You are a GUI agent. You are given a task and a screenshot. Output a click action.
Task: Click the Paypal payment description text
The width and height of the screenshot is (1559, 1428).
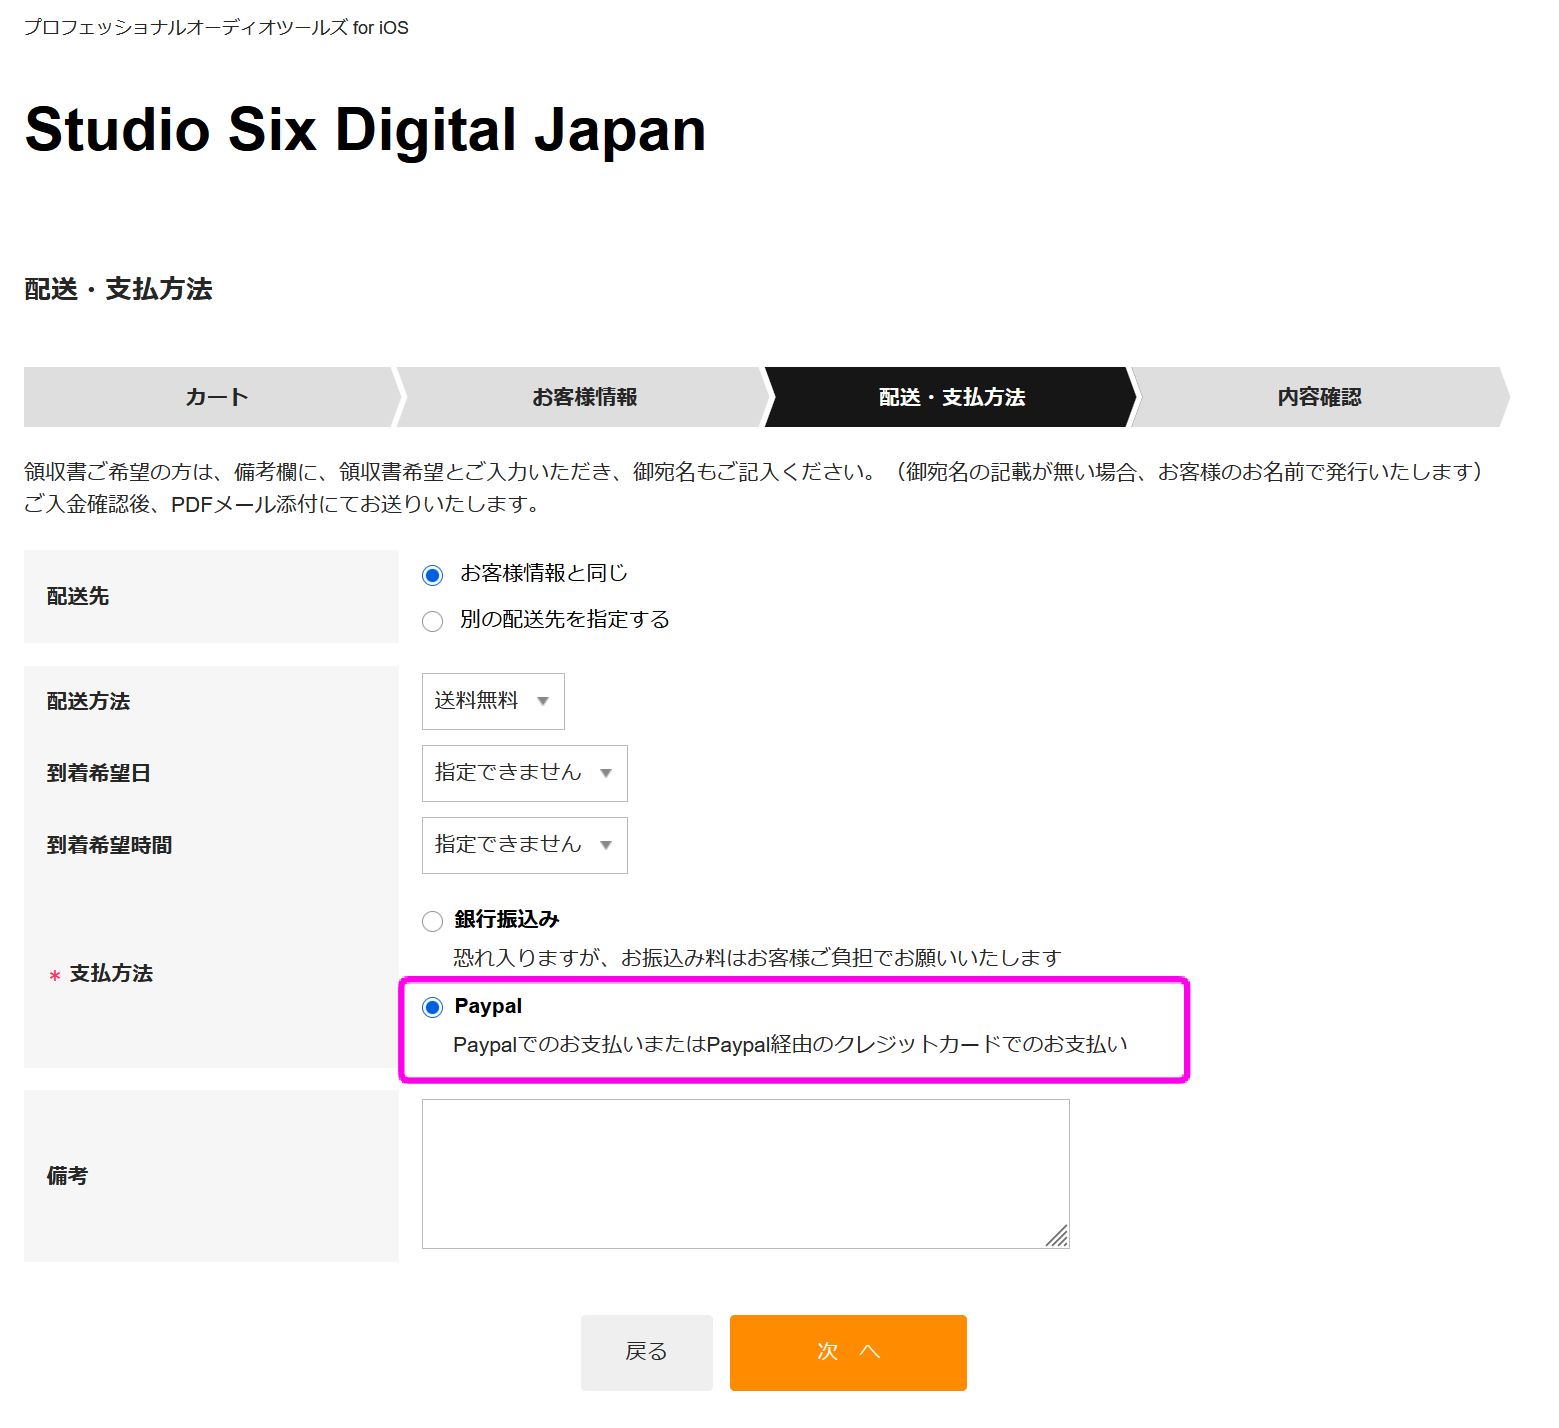pyautogui.click(x=790, y=1044)
